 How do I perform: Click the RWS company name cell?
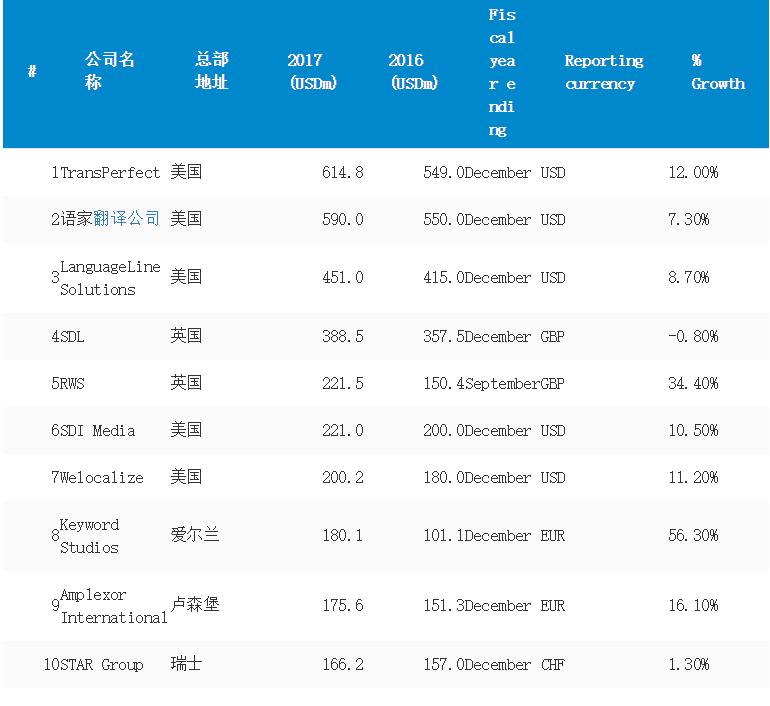(72, 383)
